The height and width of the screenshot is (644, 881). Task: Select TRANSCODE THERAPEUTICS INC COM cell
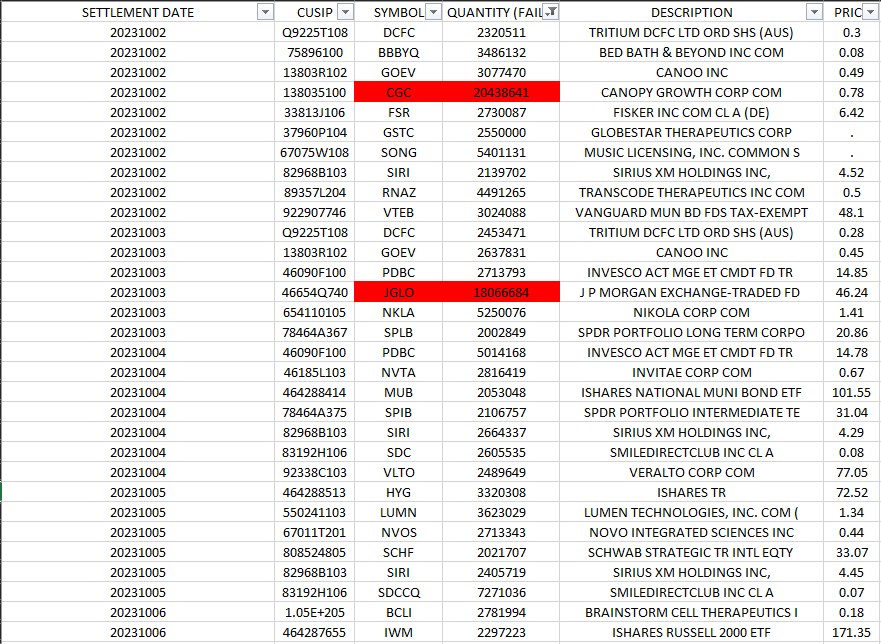pyautogui.click(x=692, y=192)
